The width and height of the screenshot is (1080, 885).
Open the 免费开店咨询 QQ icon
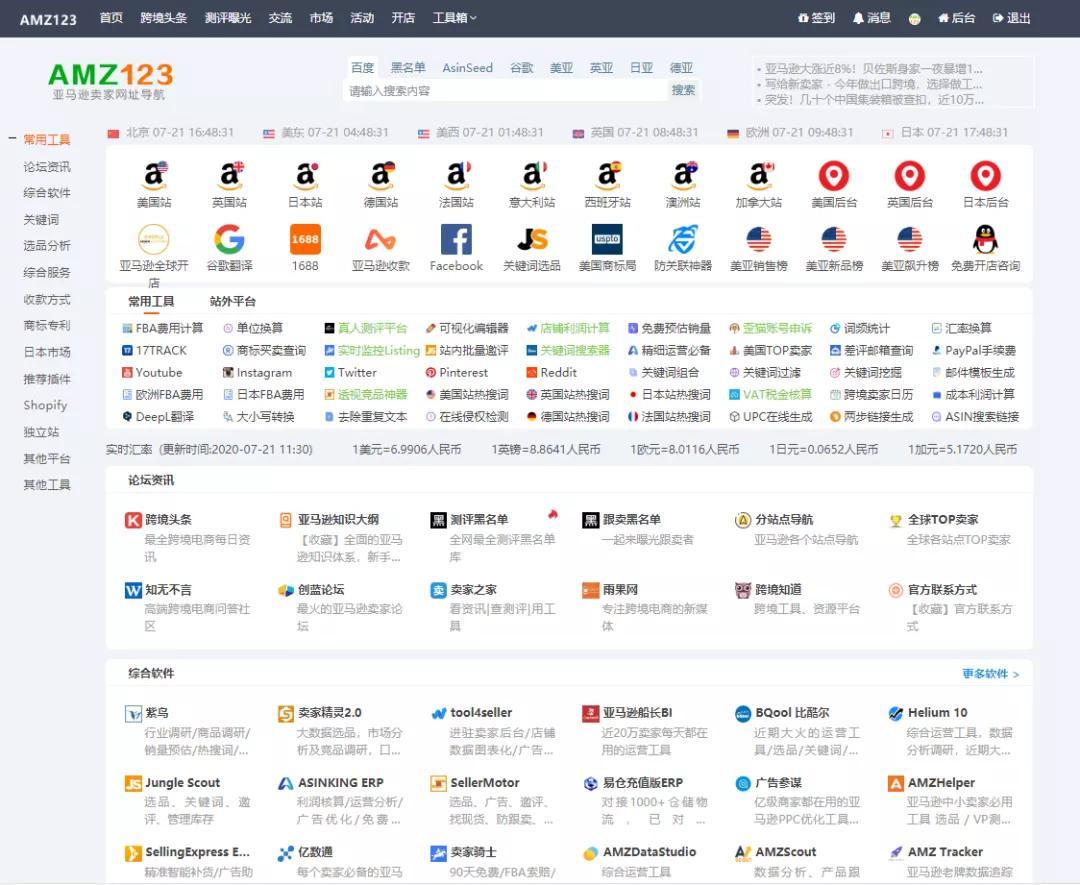984,241
